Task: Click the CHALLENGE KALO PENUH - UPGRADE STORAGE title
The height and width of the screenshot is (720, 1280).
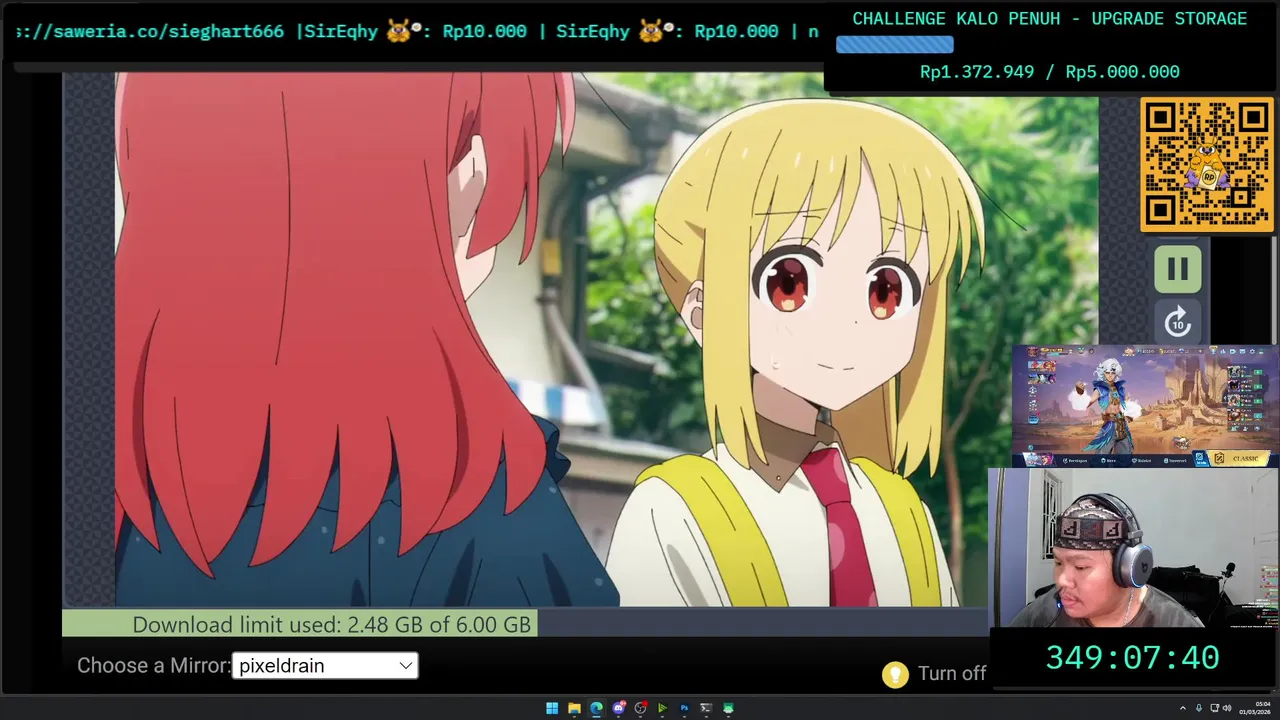Action: click(x=1050, y=19)
